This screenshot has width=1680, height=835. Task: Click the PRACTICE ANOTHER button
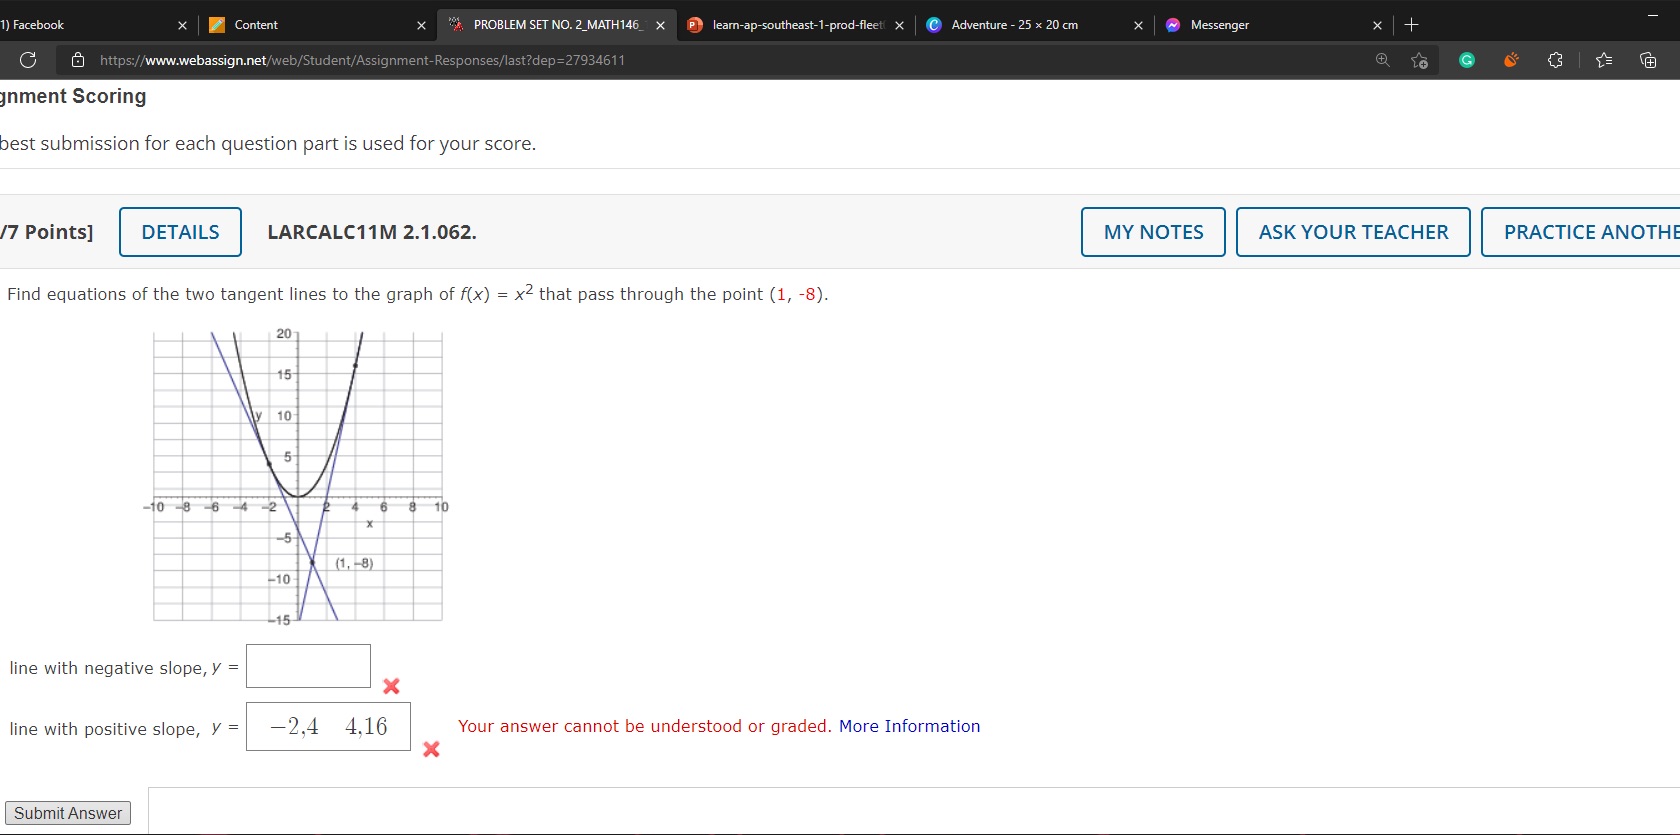[1582, 232]
